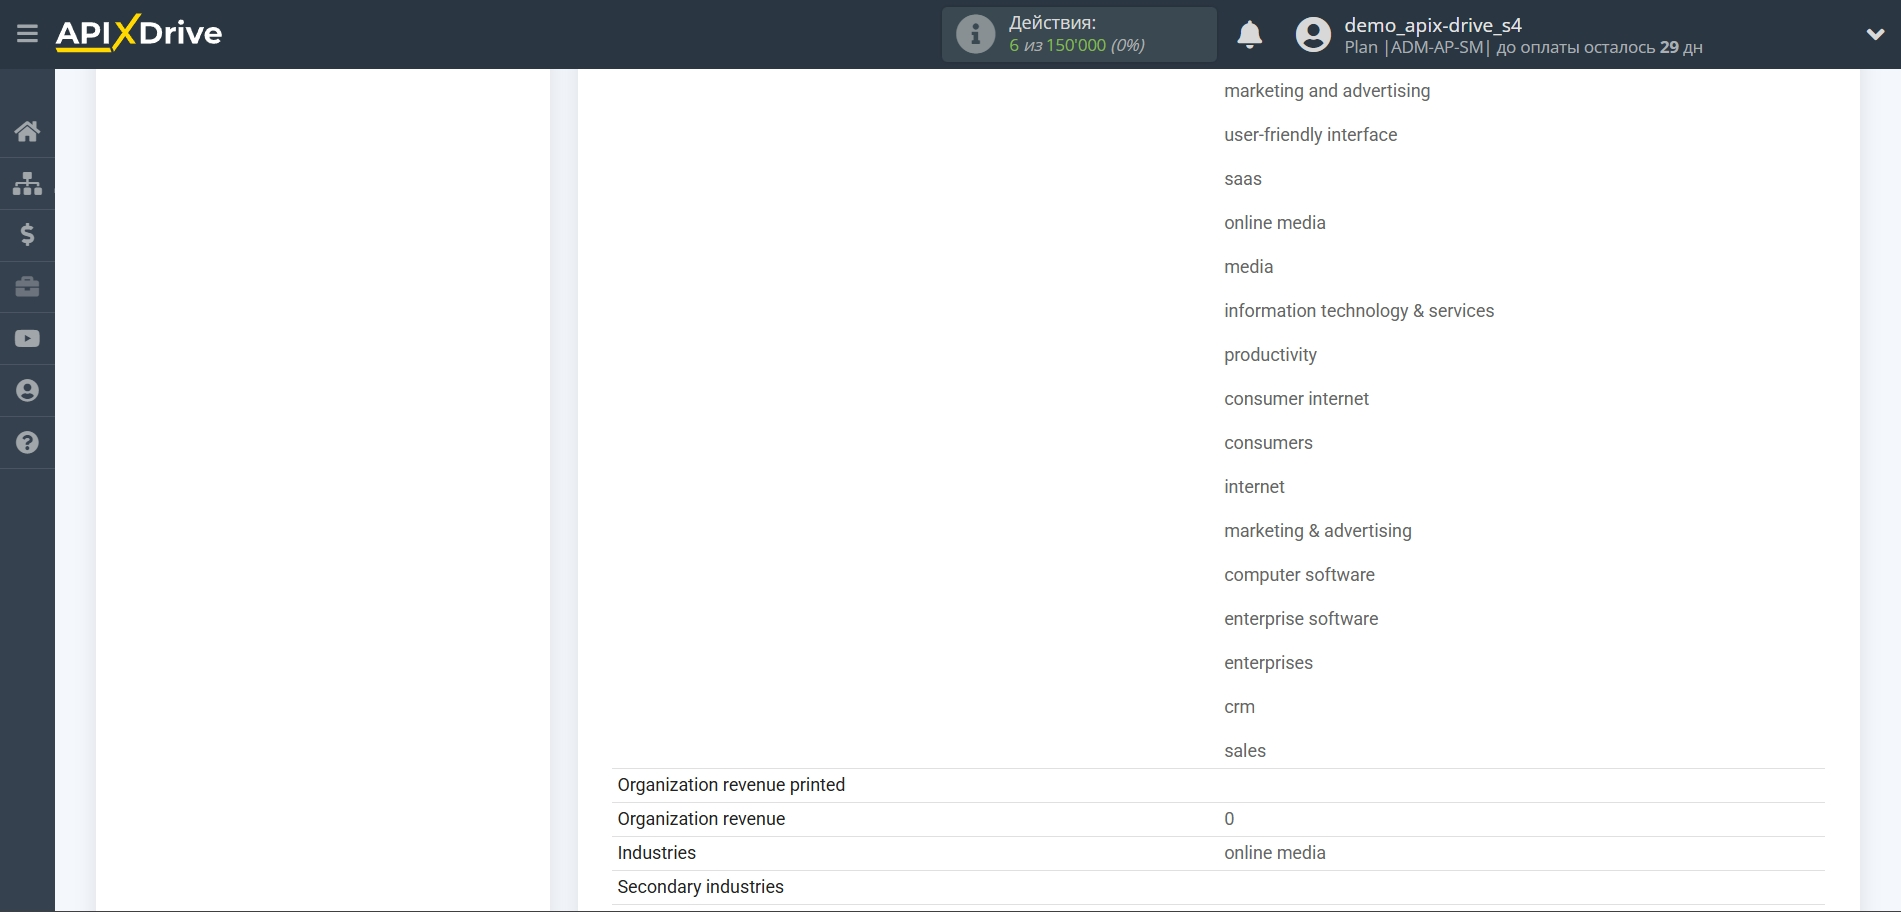Image resolution: width=1901 pixels, height=912 pixels.
Task: Click the "saas" tag in the list
Action: pos(1242,178)
